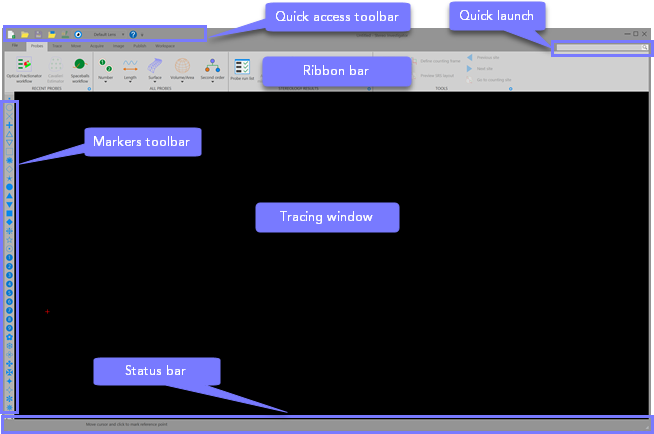Click the status bar reference point message

[126, 424]
